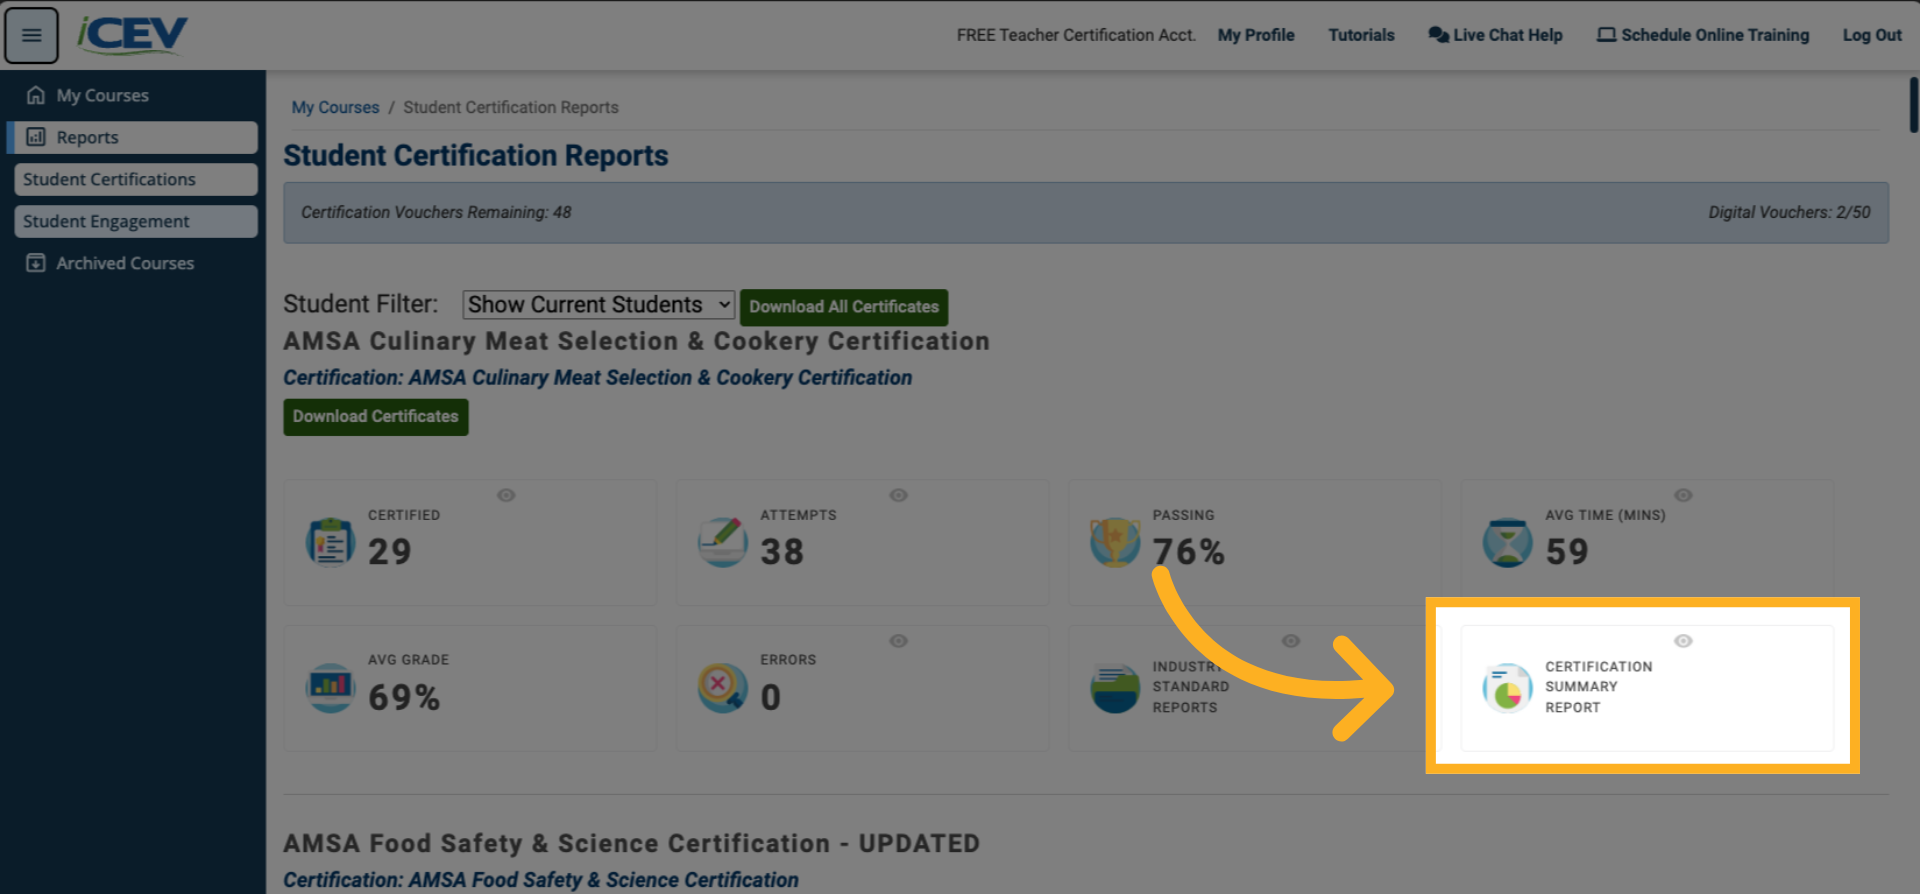Open the Certification Summary Report card
Image resolution: width=1920 pixels, height=894 pixels.
coord(1647,688)
